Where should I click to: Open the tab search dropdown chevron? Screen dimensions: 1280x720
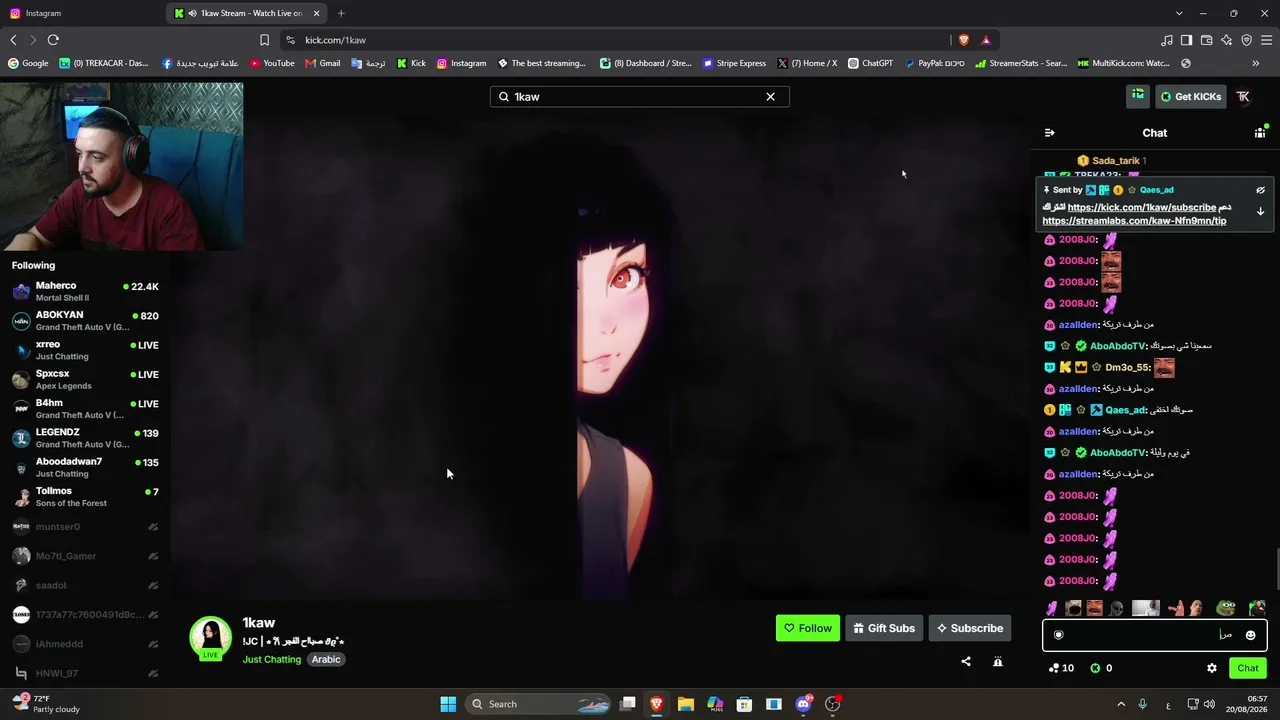pos(1179,13)
